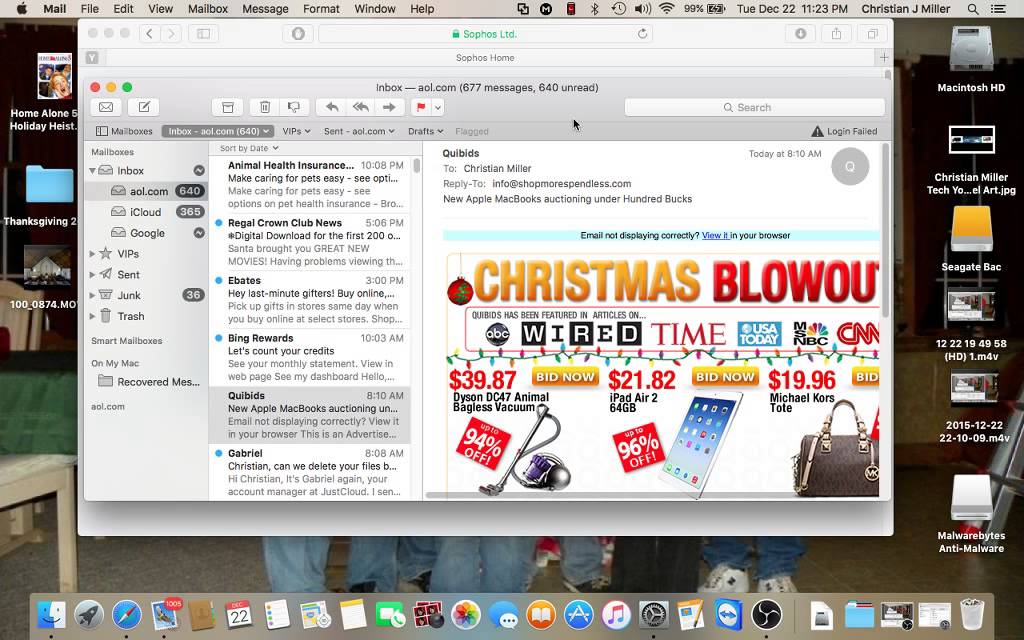The image size is (1024, 640).
Task: Open iTunes from the Dock
Action: pos(616,615)
